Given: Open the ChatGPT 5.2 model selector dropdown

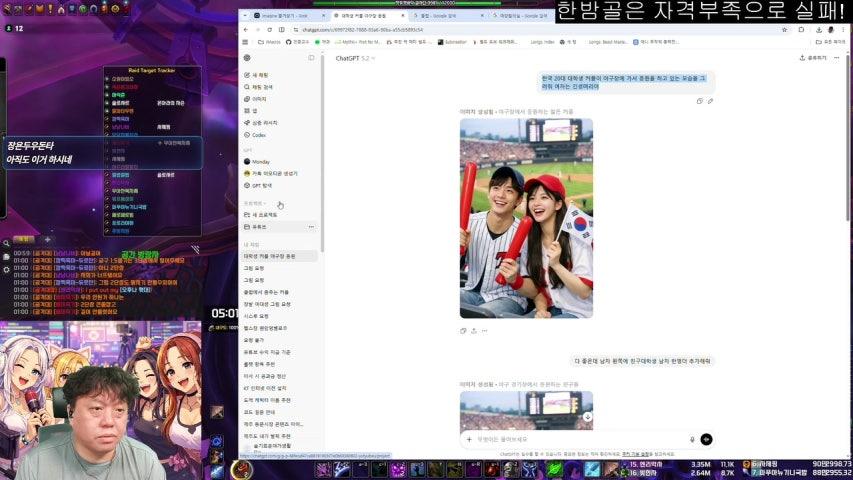Looking at the screenshot, I should pyautogui.click(x=353, y=58).
